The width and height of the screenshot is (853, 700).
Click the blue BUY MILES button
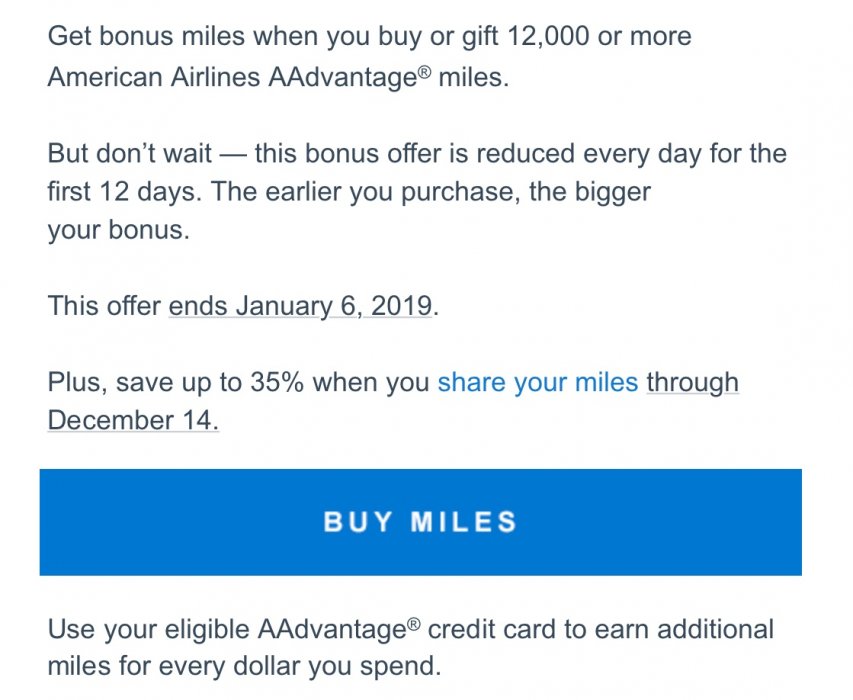pyautogui.click(x=420, y=522)
